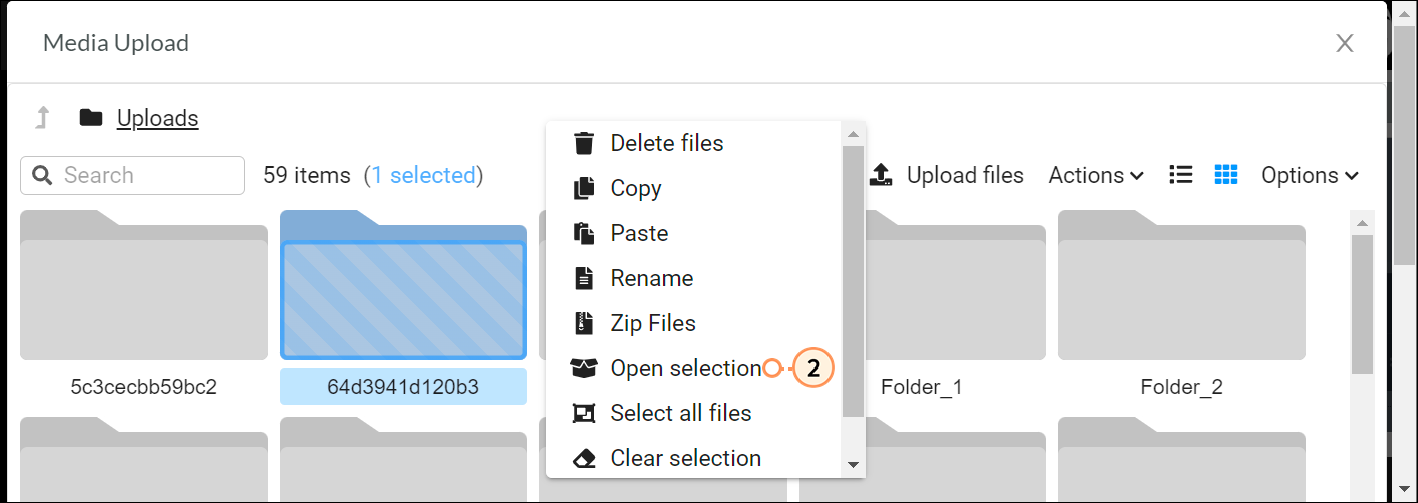The image size is (1418, 503).
Task: Choose Open selection from the menu
Action: pos(695,368)
